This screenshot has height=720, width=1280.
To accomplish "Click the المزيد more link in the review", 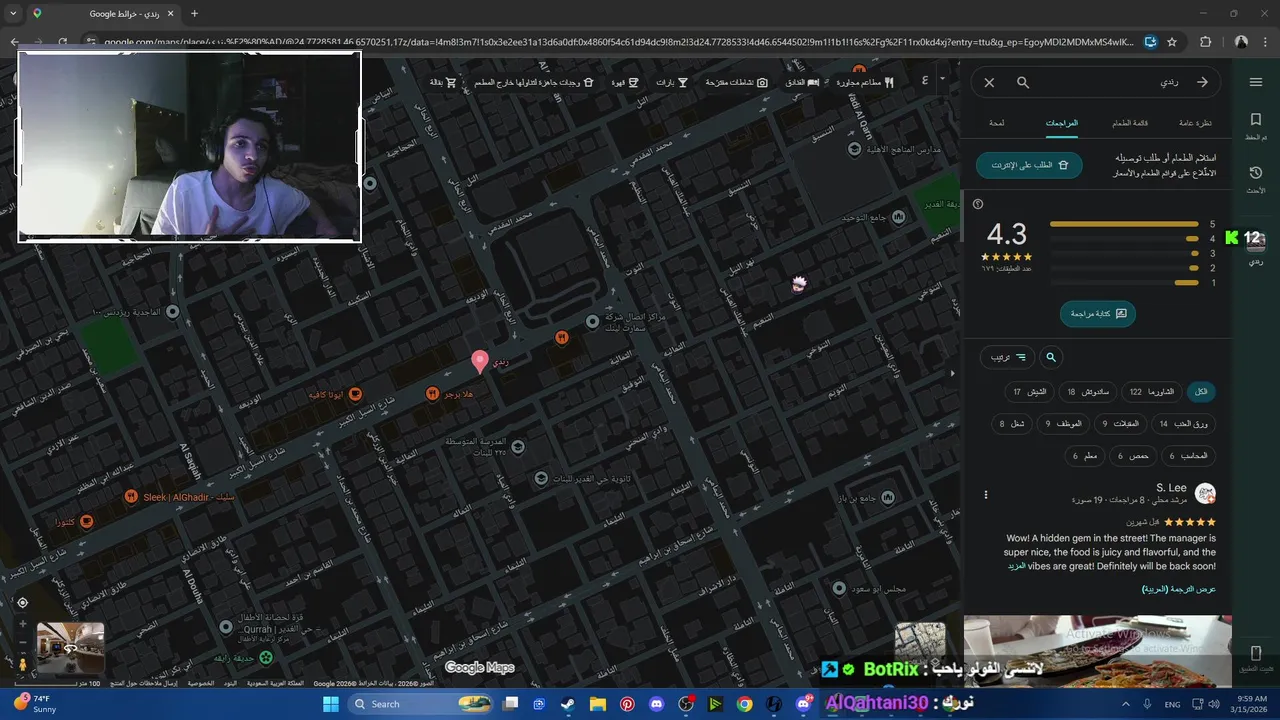I will point(1016,566).
